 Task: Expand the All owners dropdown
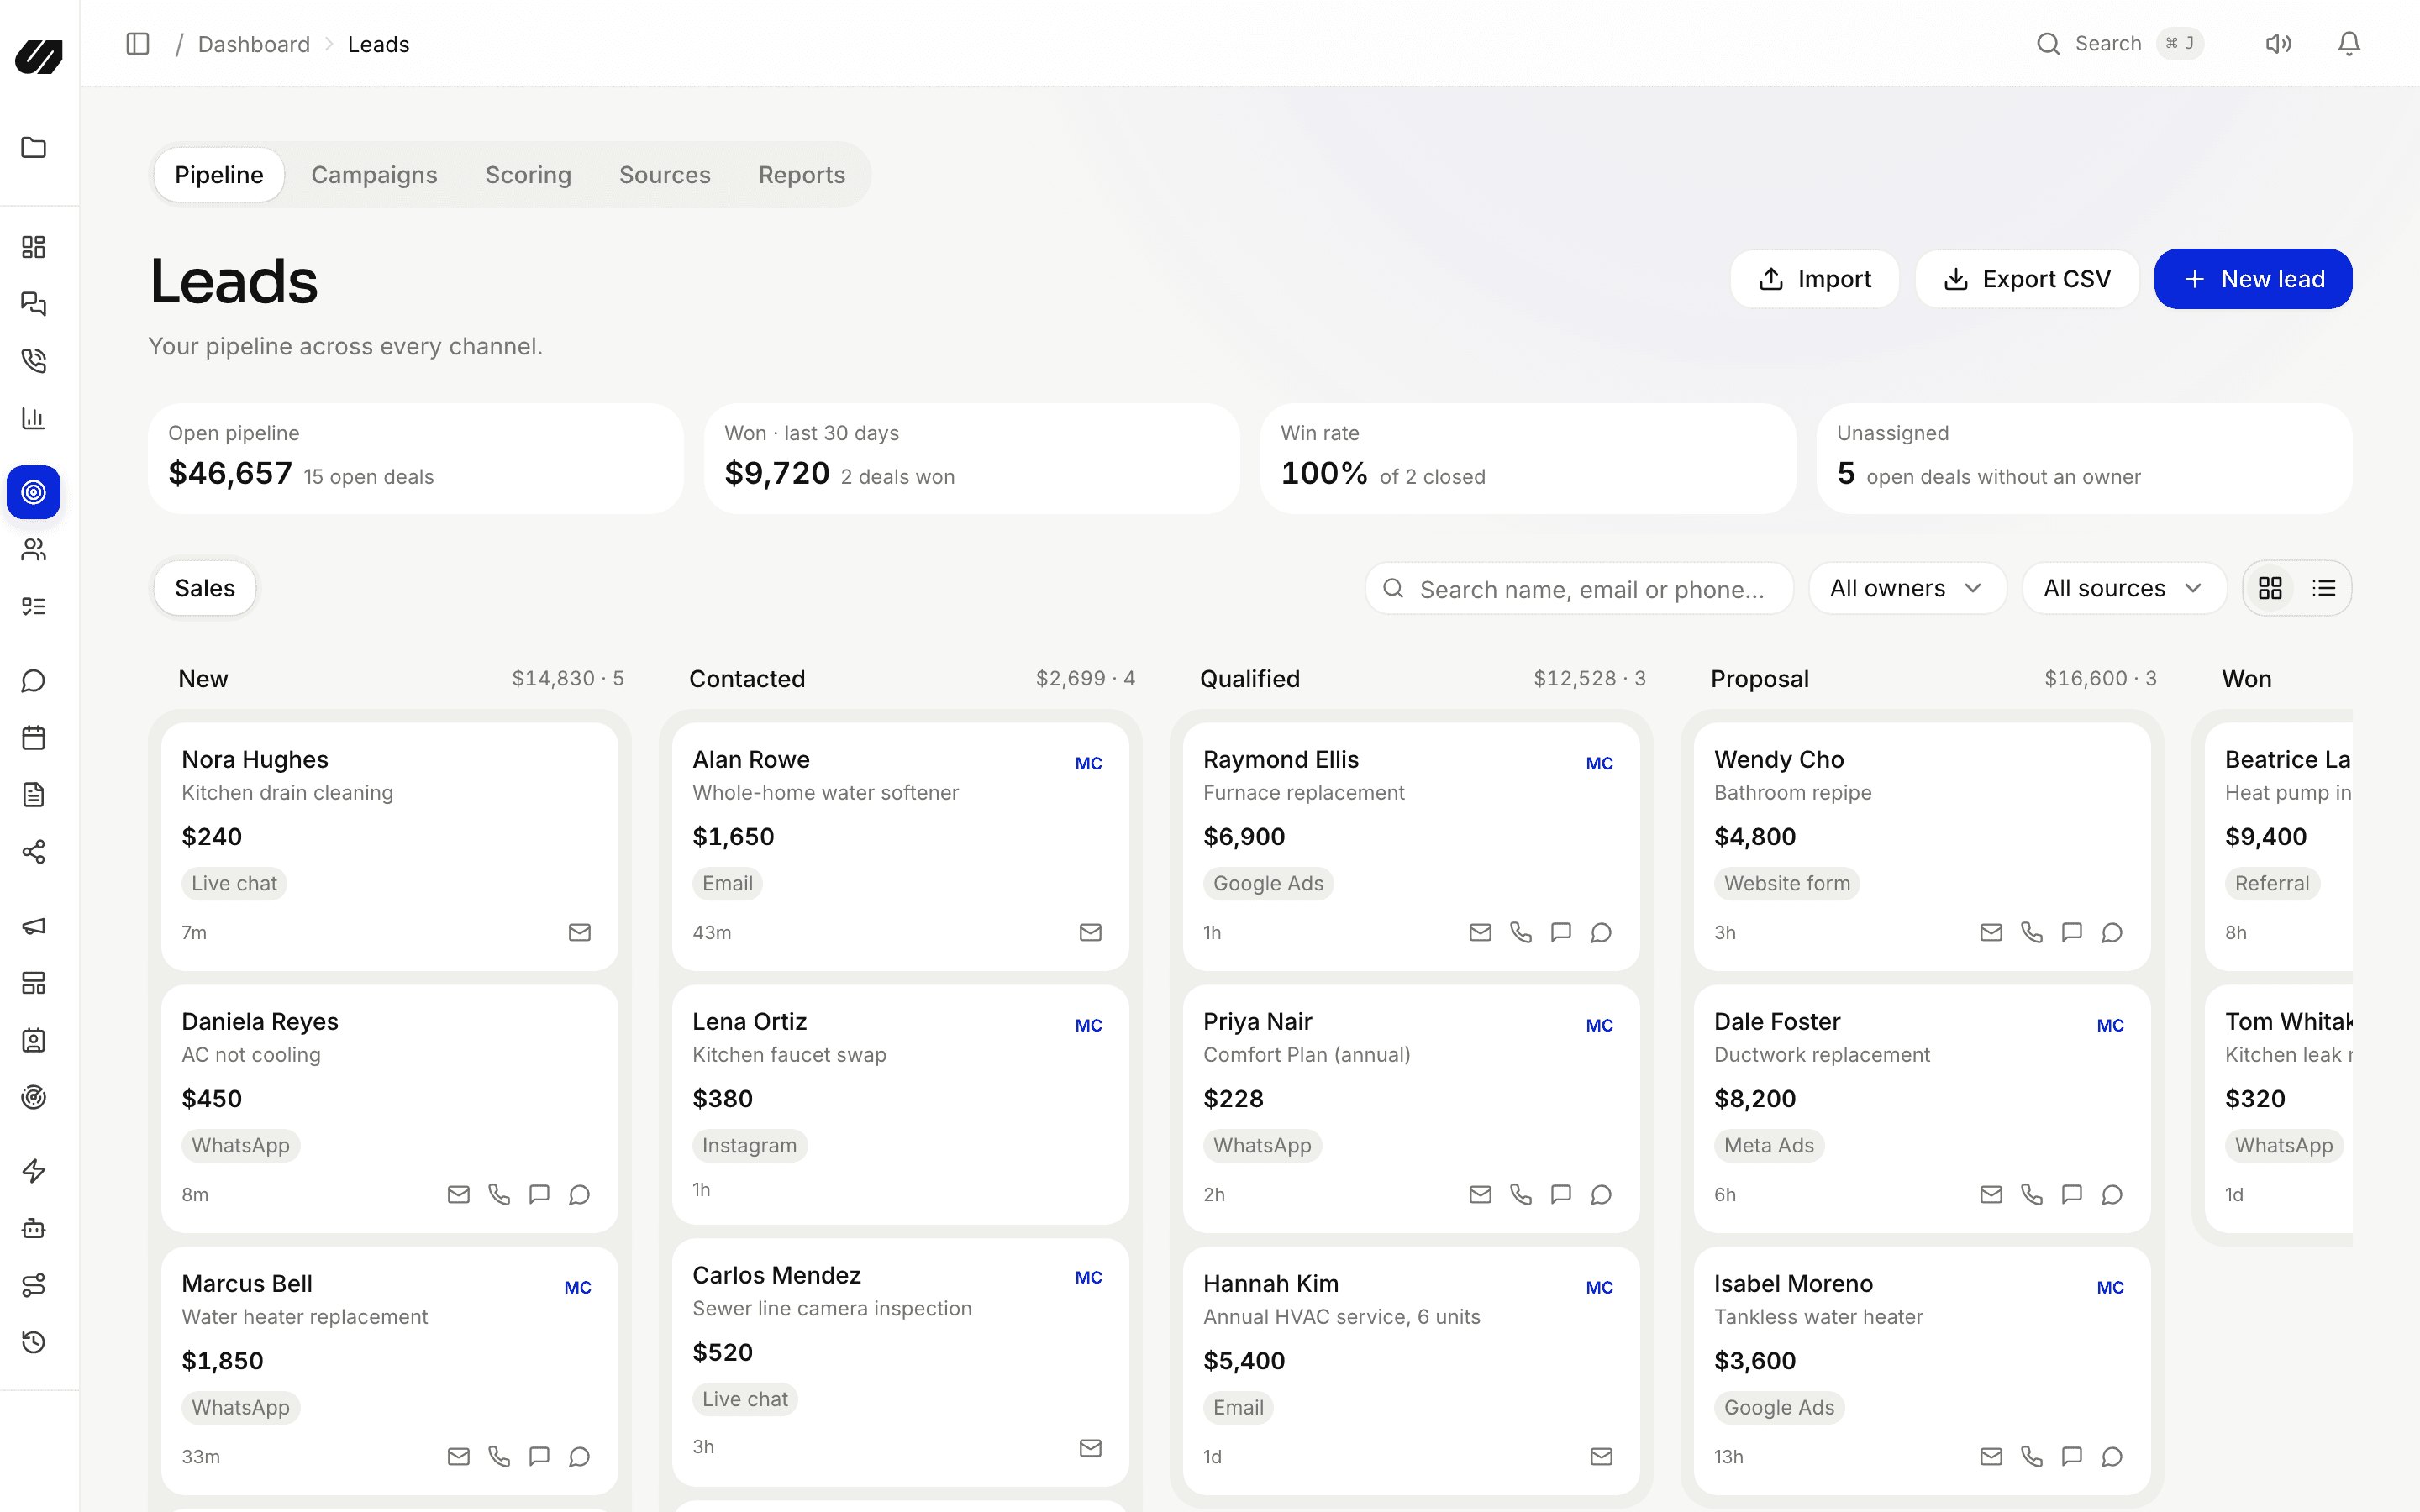pyautogui.click(x=1907, y=588)
